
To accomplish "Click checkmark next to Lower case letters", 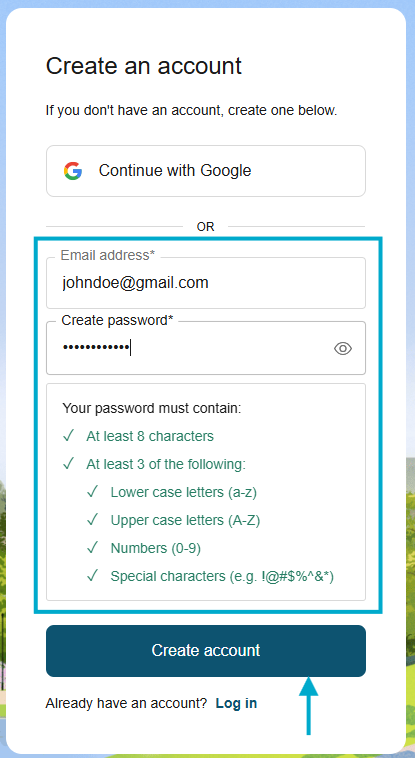I will (92, 492).
